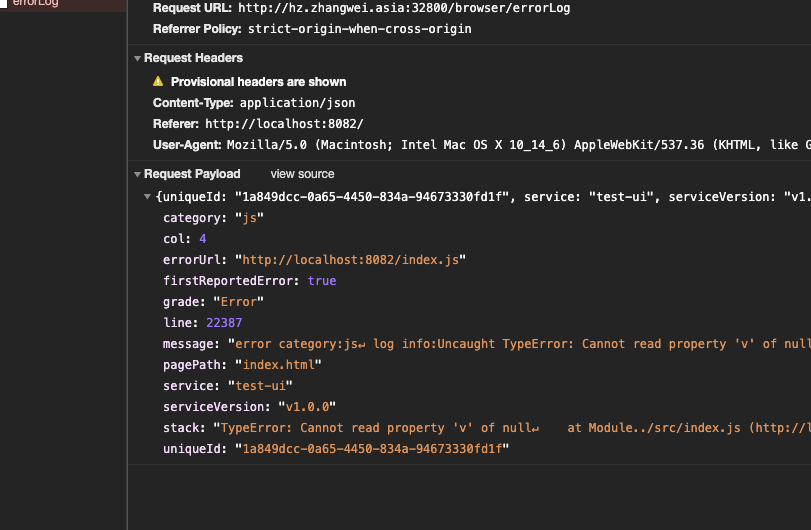Click the Provisional headers are shown text
The height and width of the screenshot is (530, 811).
(x=259, y=82)
